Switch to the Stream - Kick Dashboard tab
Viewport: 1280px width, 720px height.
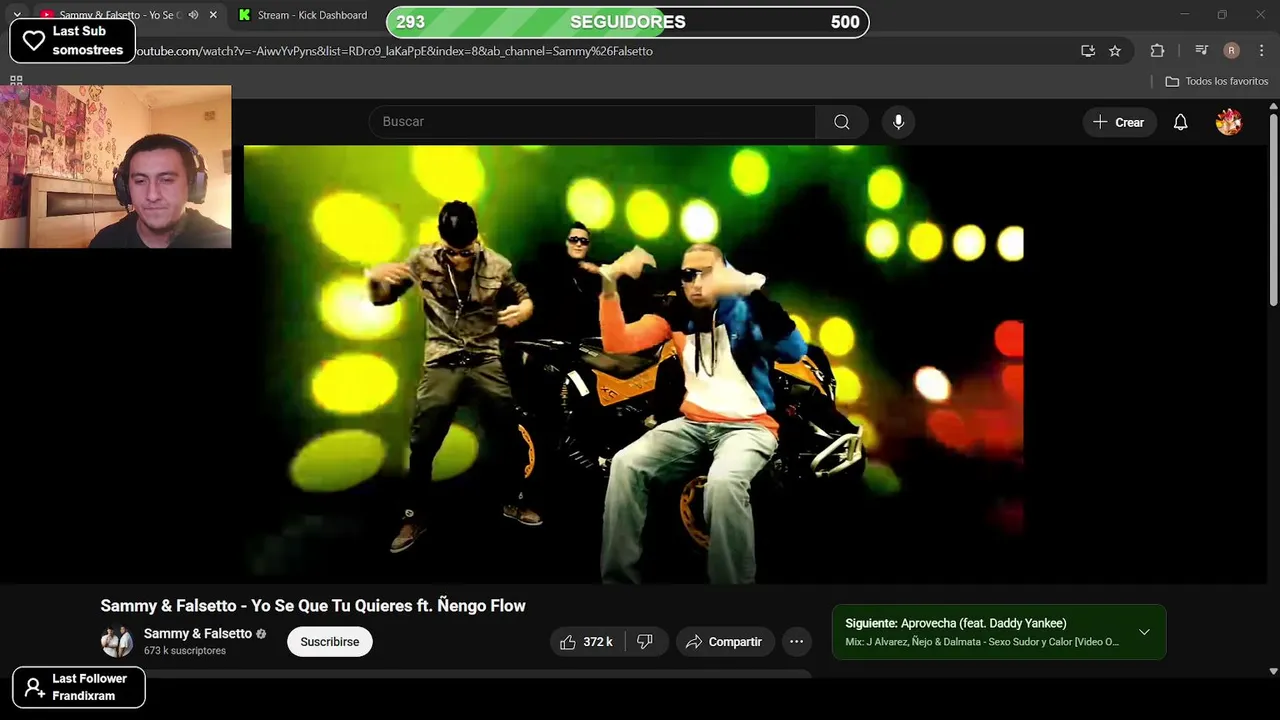[x=303, y=15]
